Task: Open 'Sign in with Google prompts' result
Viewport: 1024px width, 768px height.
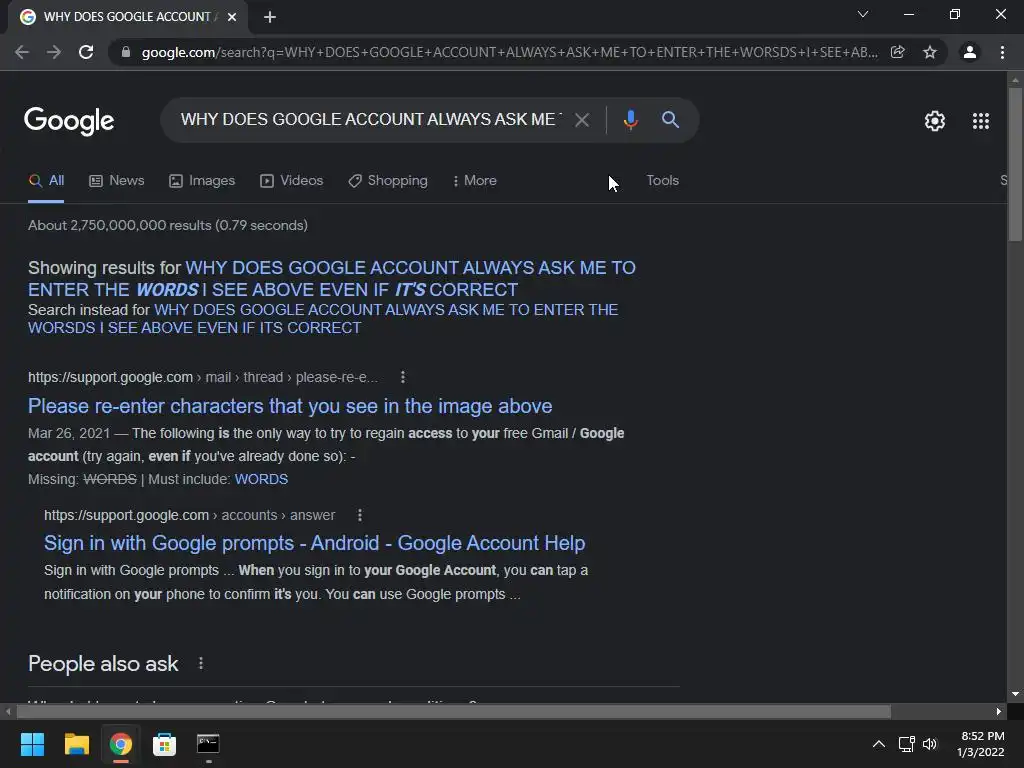Action: point(314,543)
